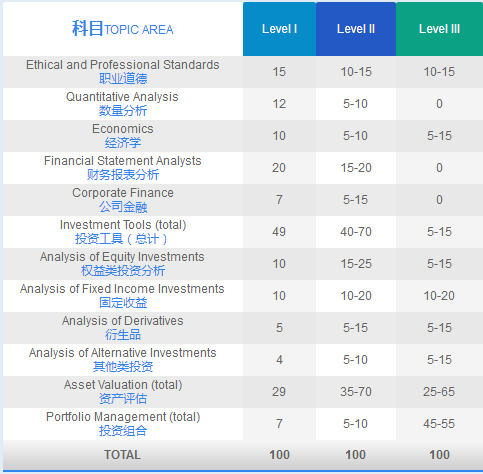Open the 公司金融 link
Image resolution: width=483 pixels, height=474 pixels.
coord(123,207)
